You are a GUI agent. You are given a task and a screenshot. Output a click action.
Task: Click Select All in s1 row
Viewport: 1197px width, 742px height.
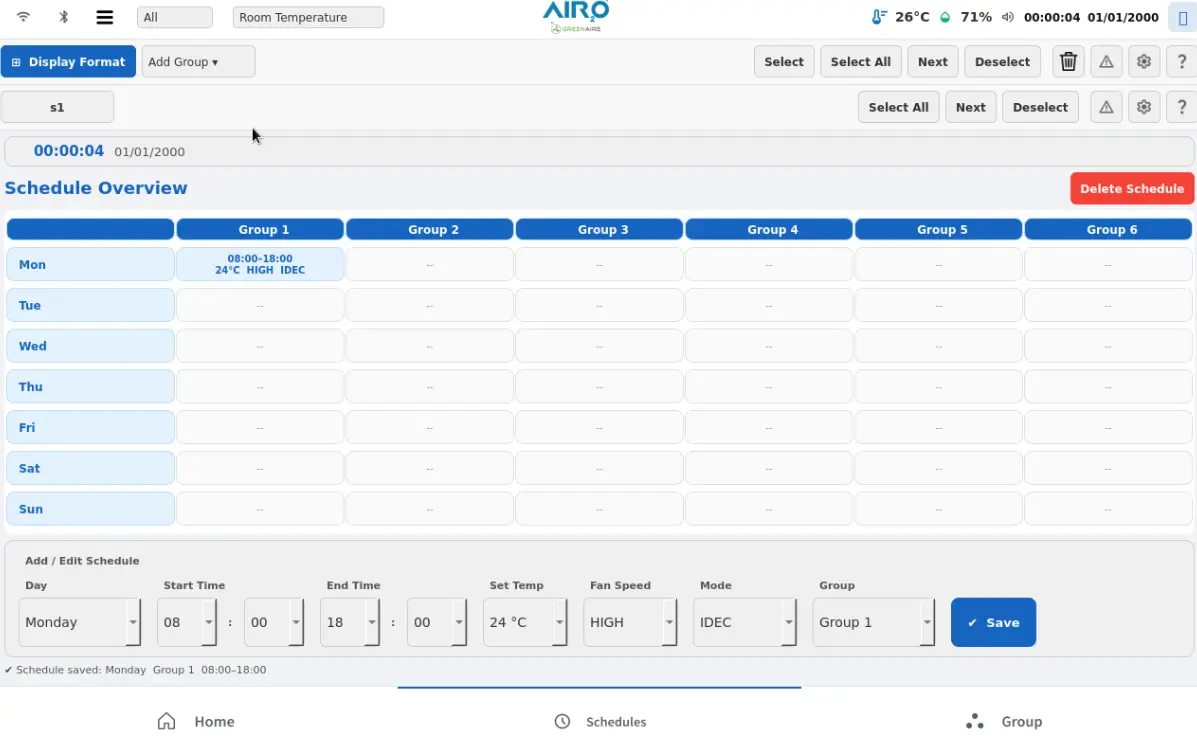[x=899, y=107]
